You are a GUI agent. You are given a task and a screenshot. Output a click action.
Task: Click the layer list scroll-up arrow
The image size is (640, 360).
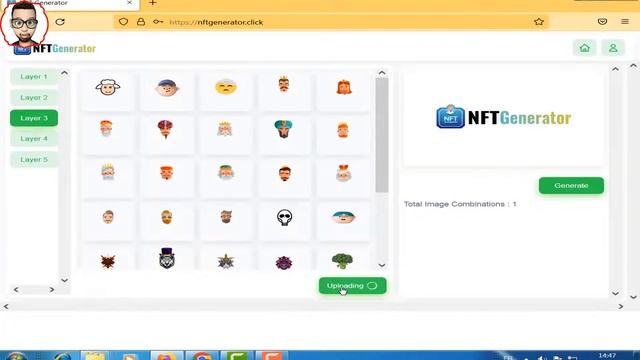tap(64, 73)
